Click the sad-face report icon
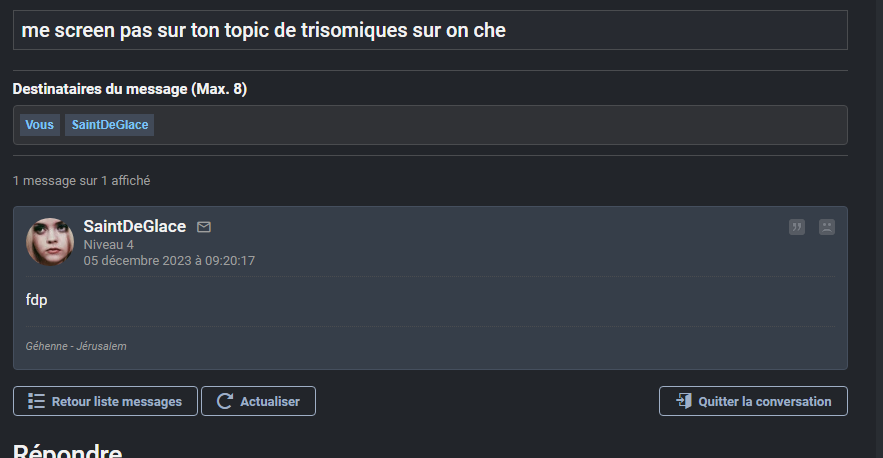 coord(827,227)
